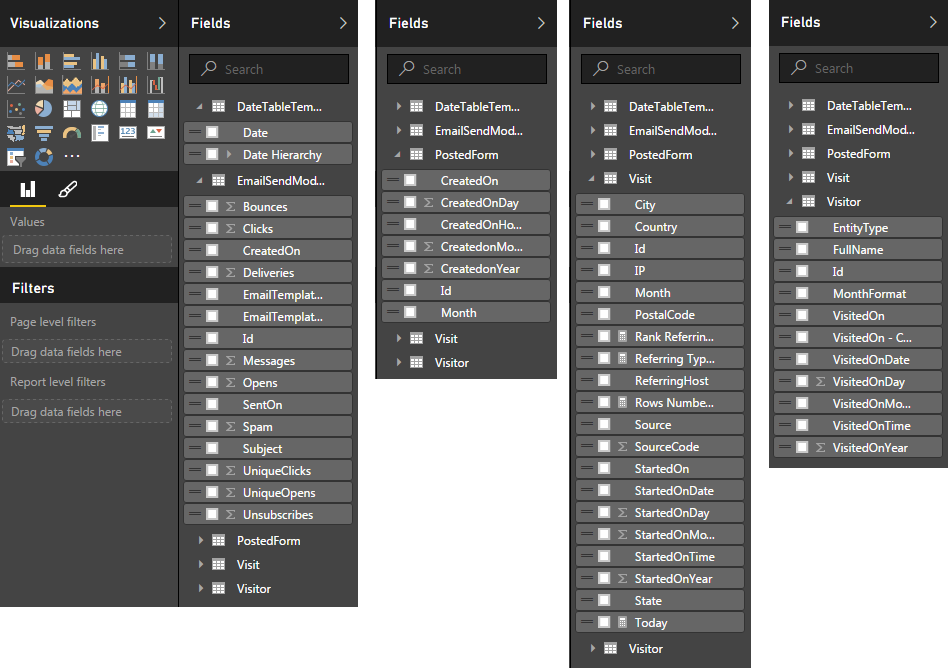Choose the Scatter chart visualization

pyautogui.click(x=16, y=109)
